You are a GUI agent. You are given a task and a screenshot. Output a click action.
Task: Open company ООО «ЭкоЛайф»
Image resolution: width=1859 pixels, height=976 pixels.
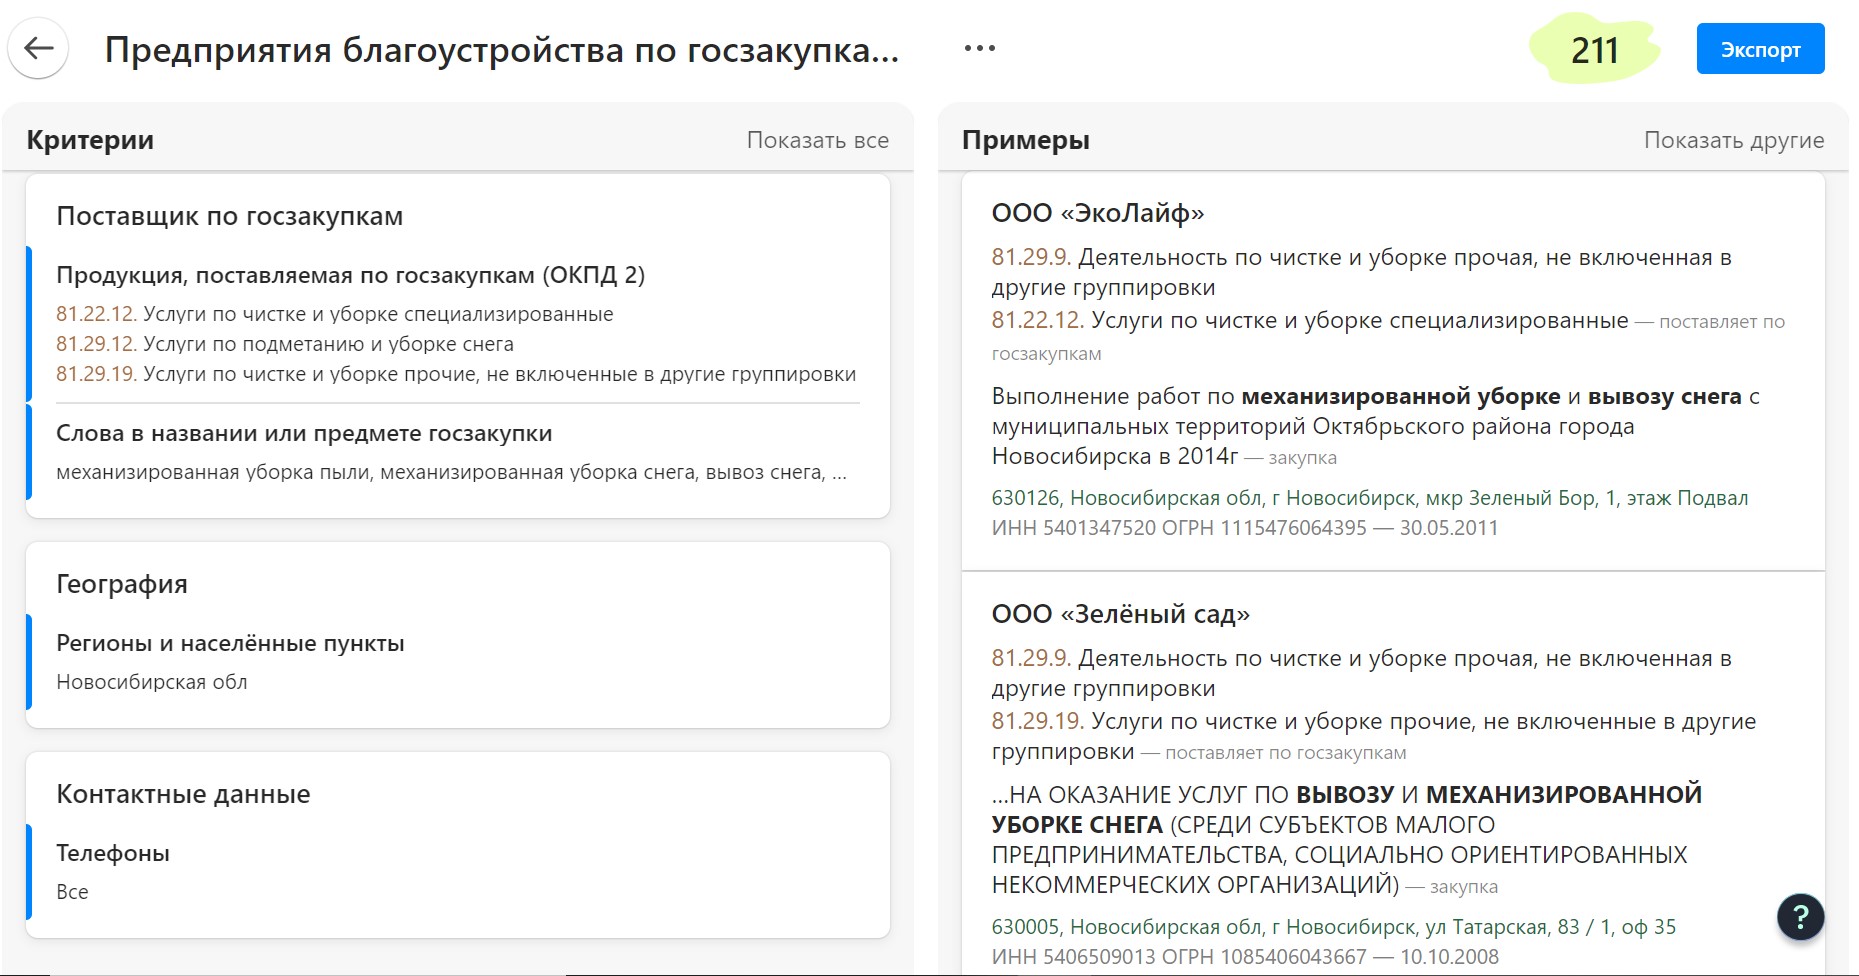pos(1097,213)
